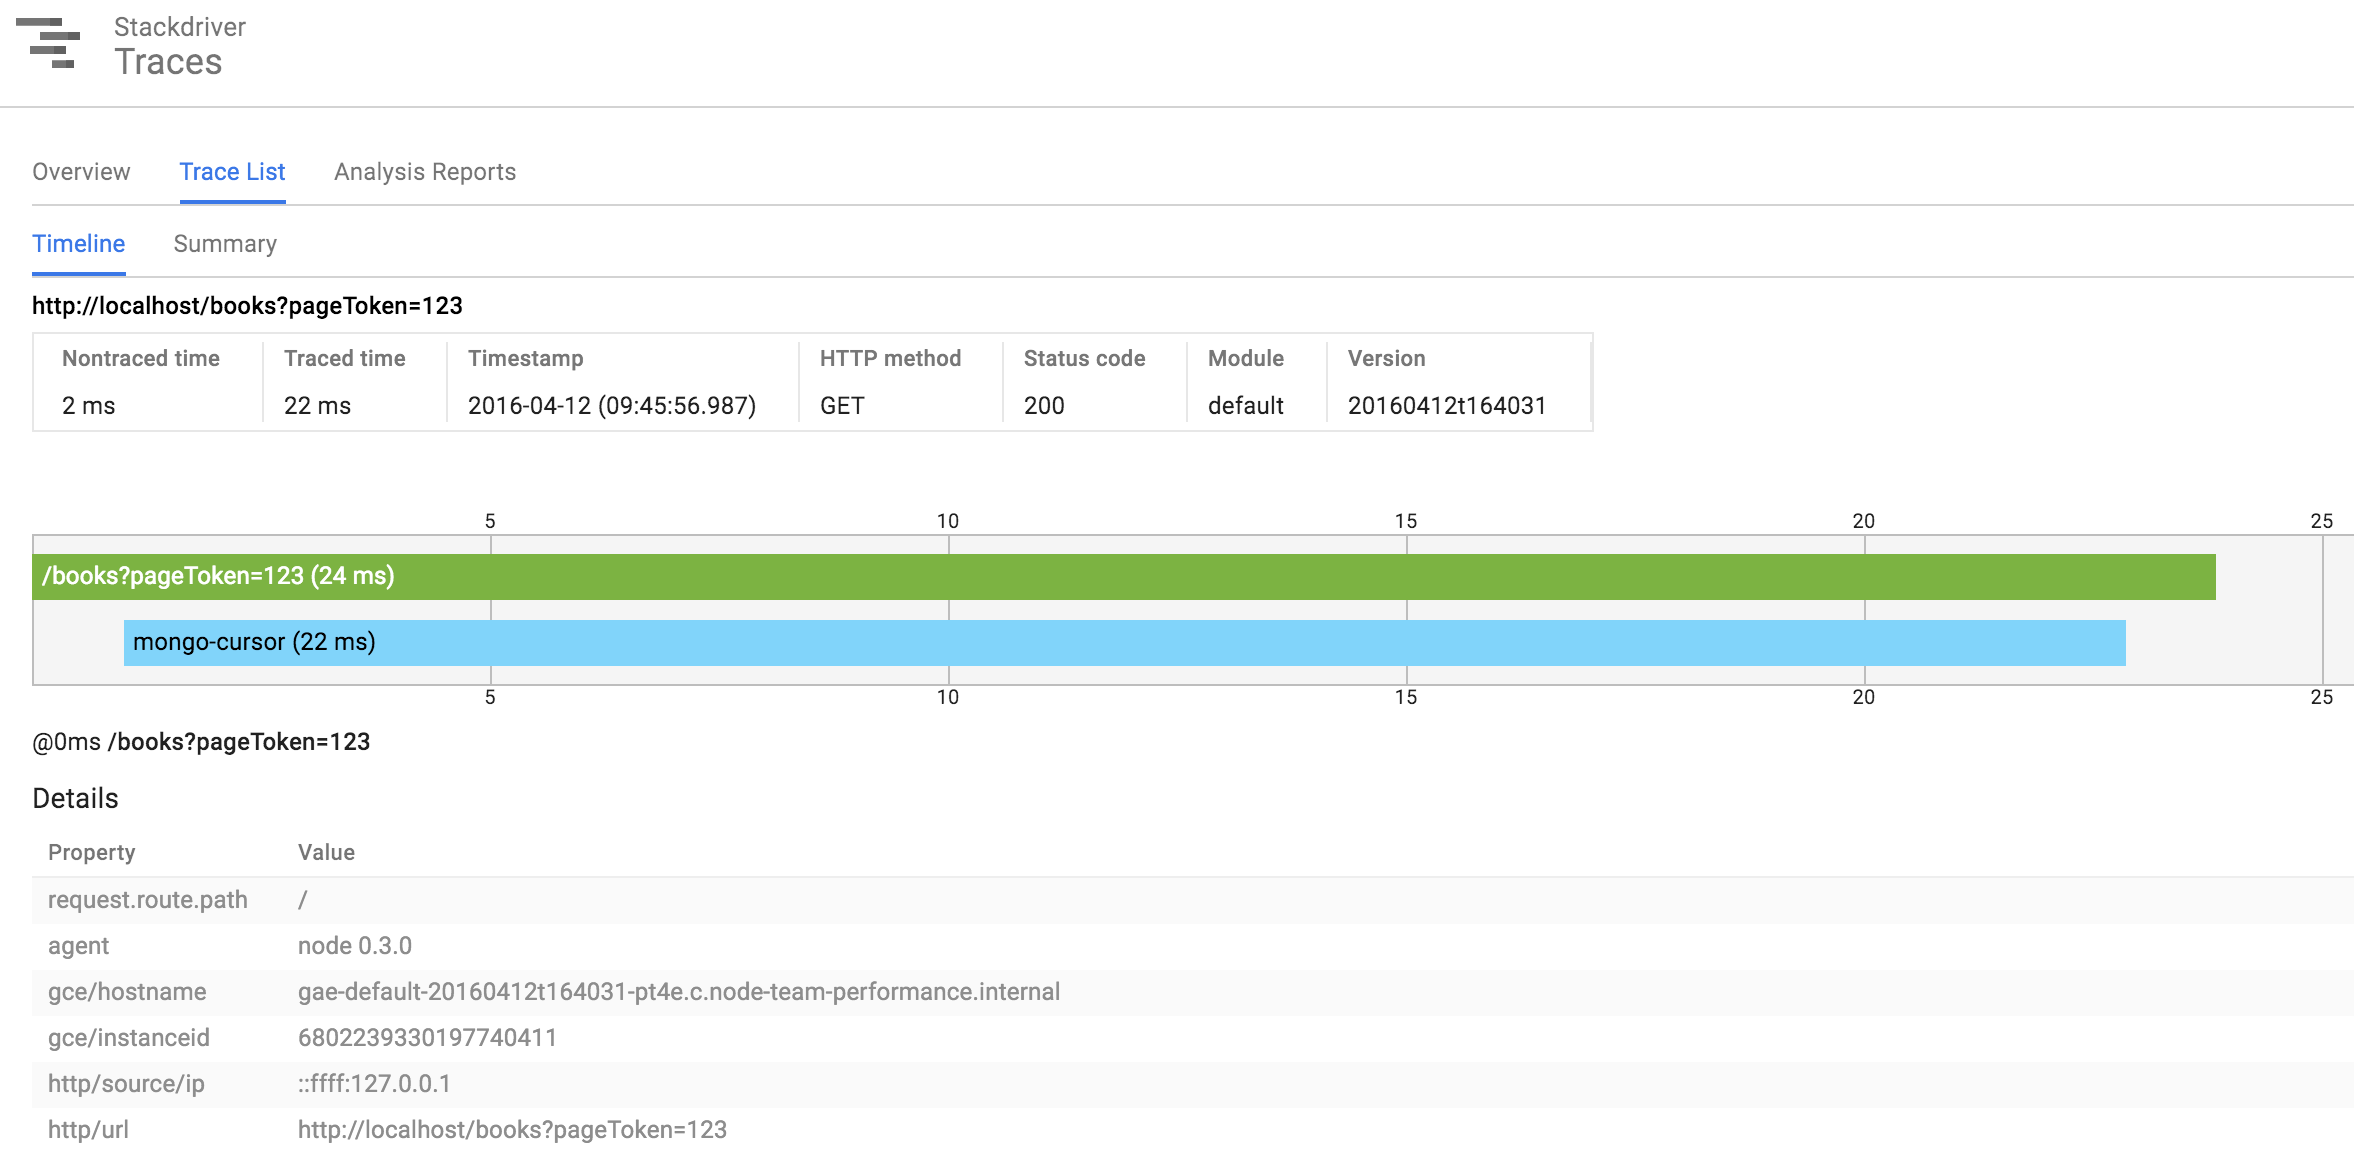Click the 10 ms tick on the top timeline axis
Screen dimensions: 2354x1164
click(x=947, y=521)
